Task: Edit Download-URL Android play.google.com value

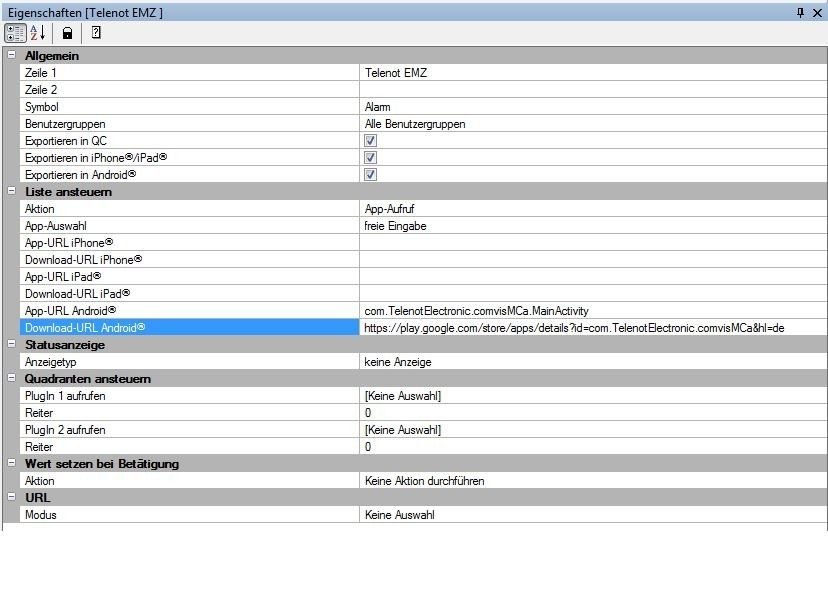Action: coord(593,327)
